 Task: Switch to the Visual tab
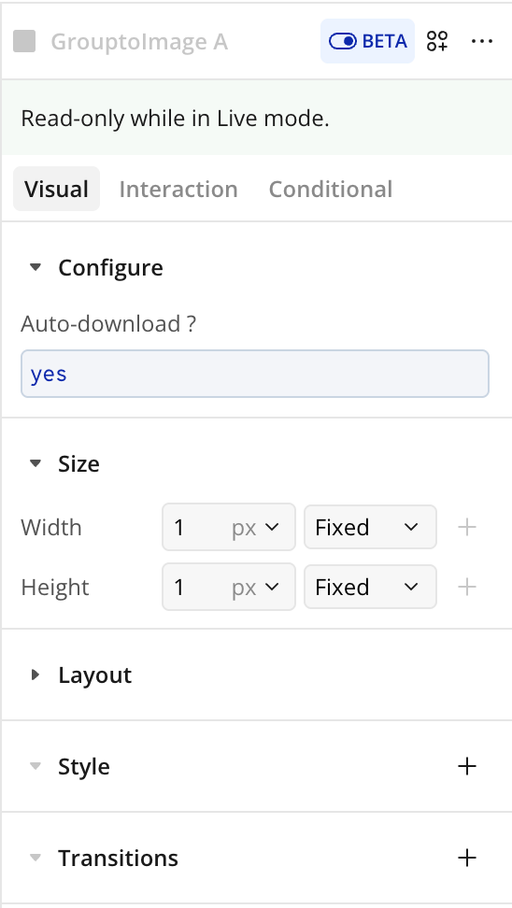pos(56,189)
